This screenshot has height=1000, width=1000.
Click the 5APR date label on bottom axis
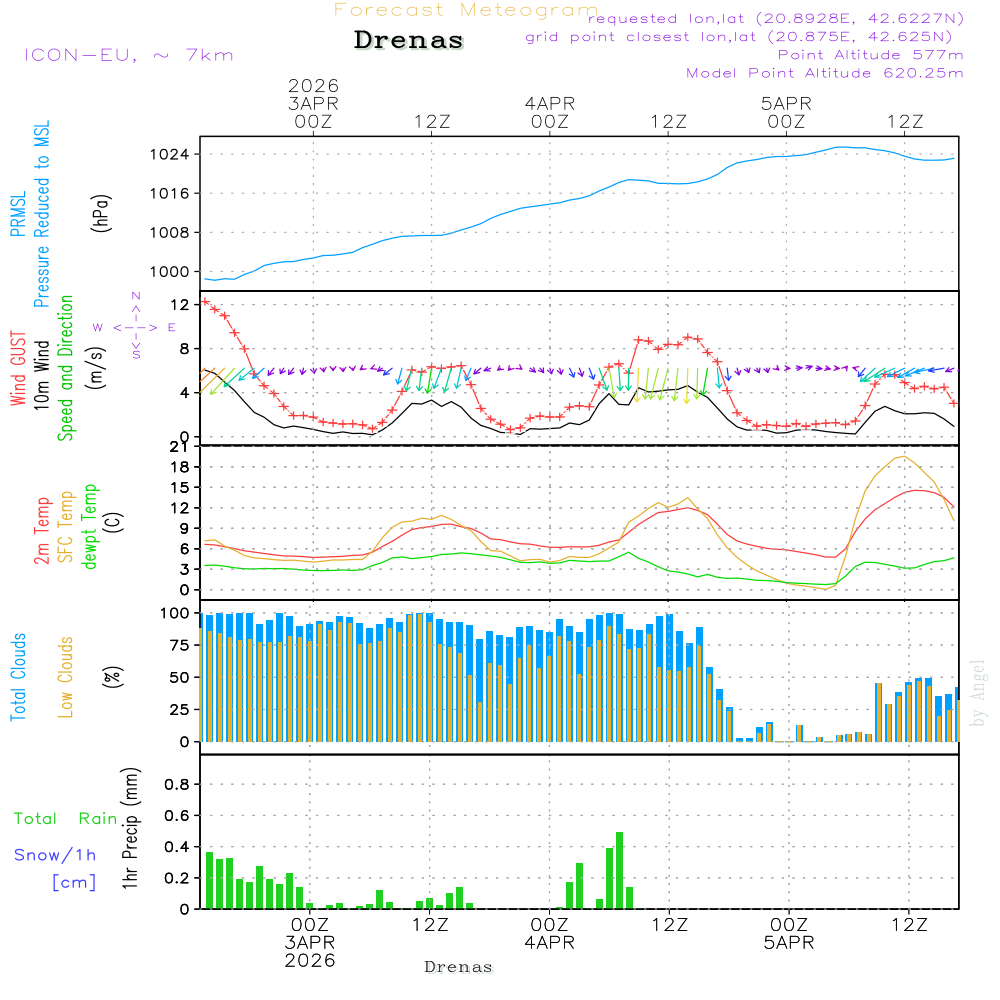click(787, 943)
